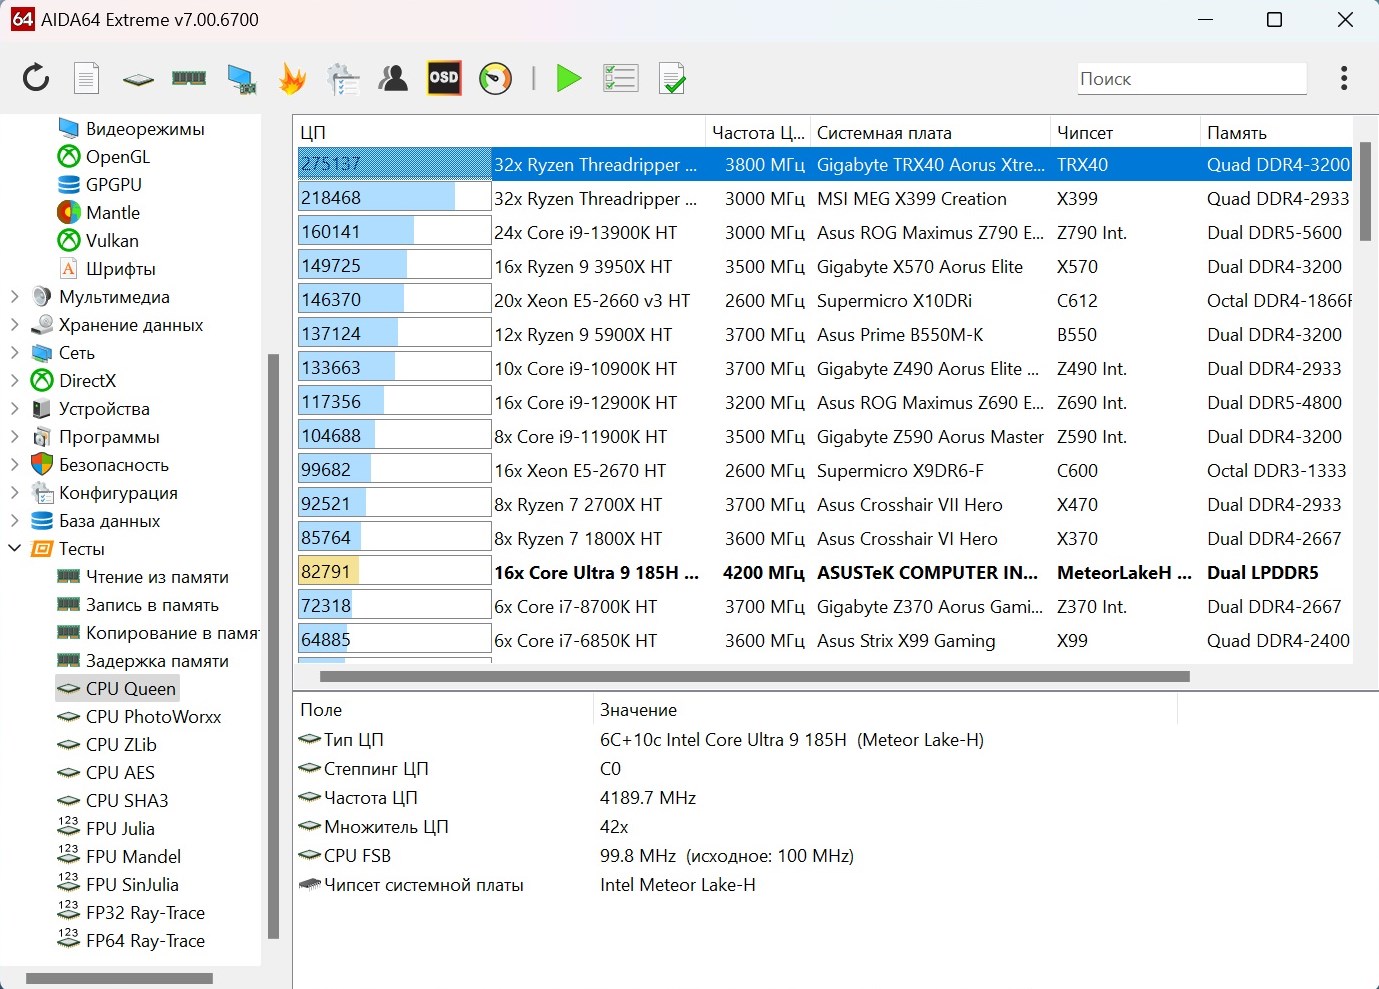The image size is (1379, 989).
Task: Open the three-dot options menu
Action: tap(1343, 78)
